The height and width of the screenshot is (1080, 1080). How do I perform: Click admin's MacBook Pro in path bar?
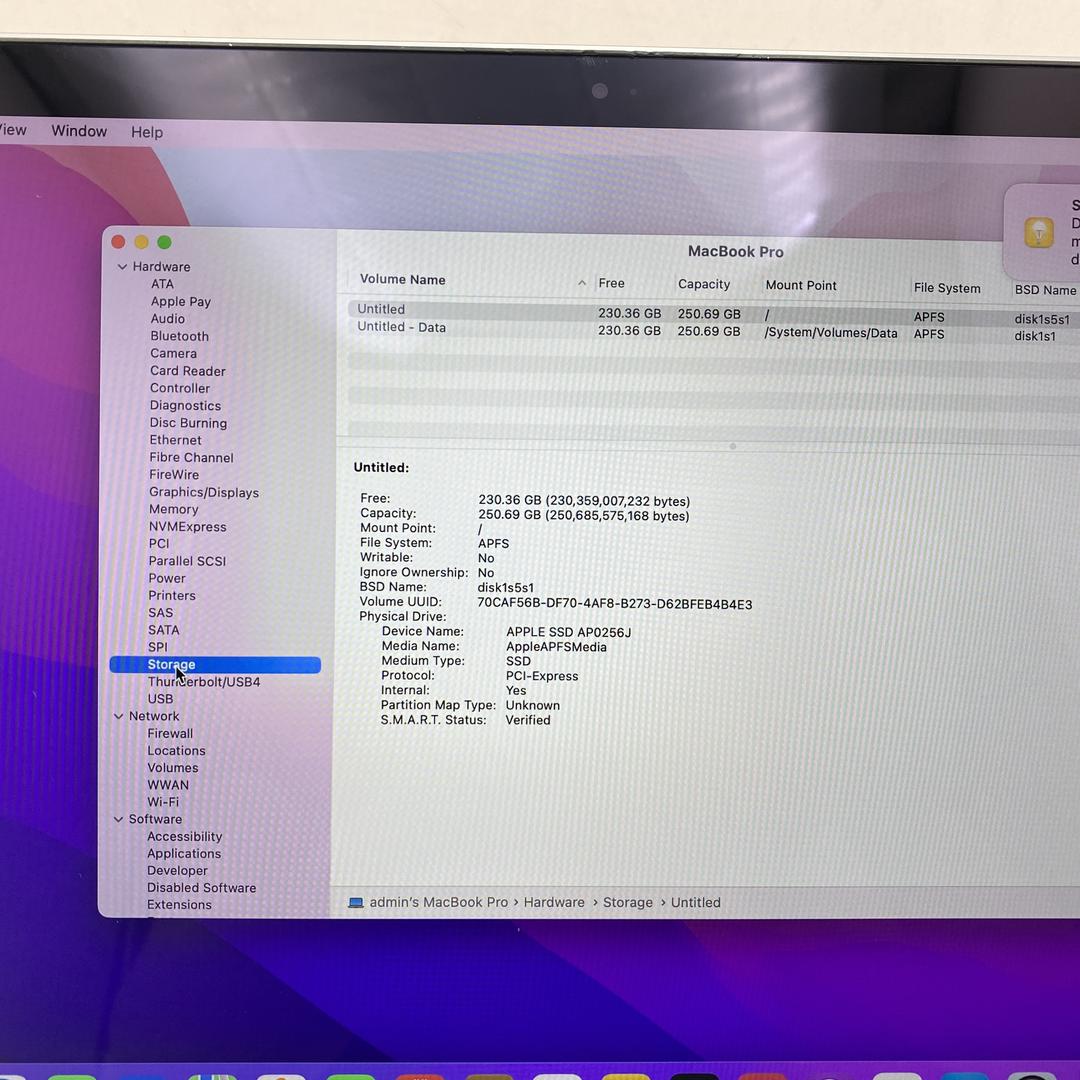pyautogui.click(x=439, y=902)
